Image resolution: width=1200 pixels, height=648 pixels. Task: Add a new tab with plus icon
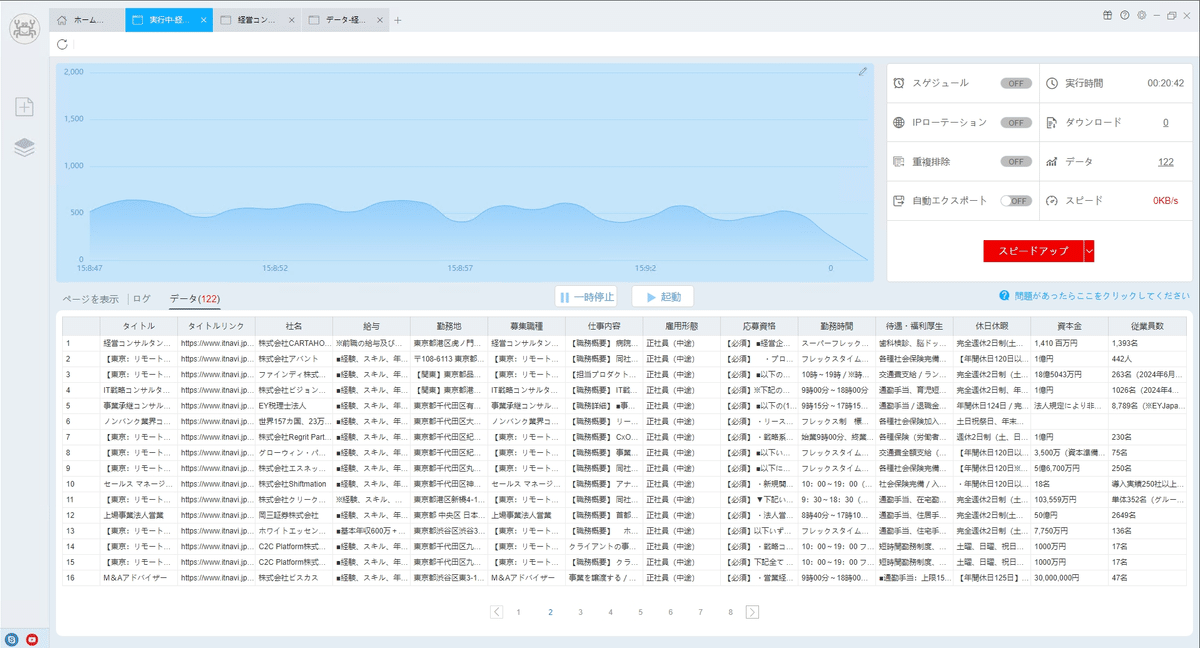pos(398,20)
